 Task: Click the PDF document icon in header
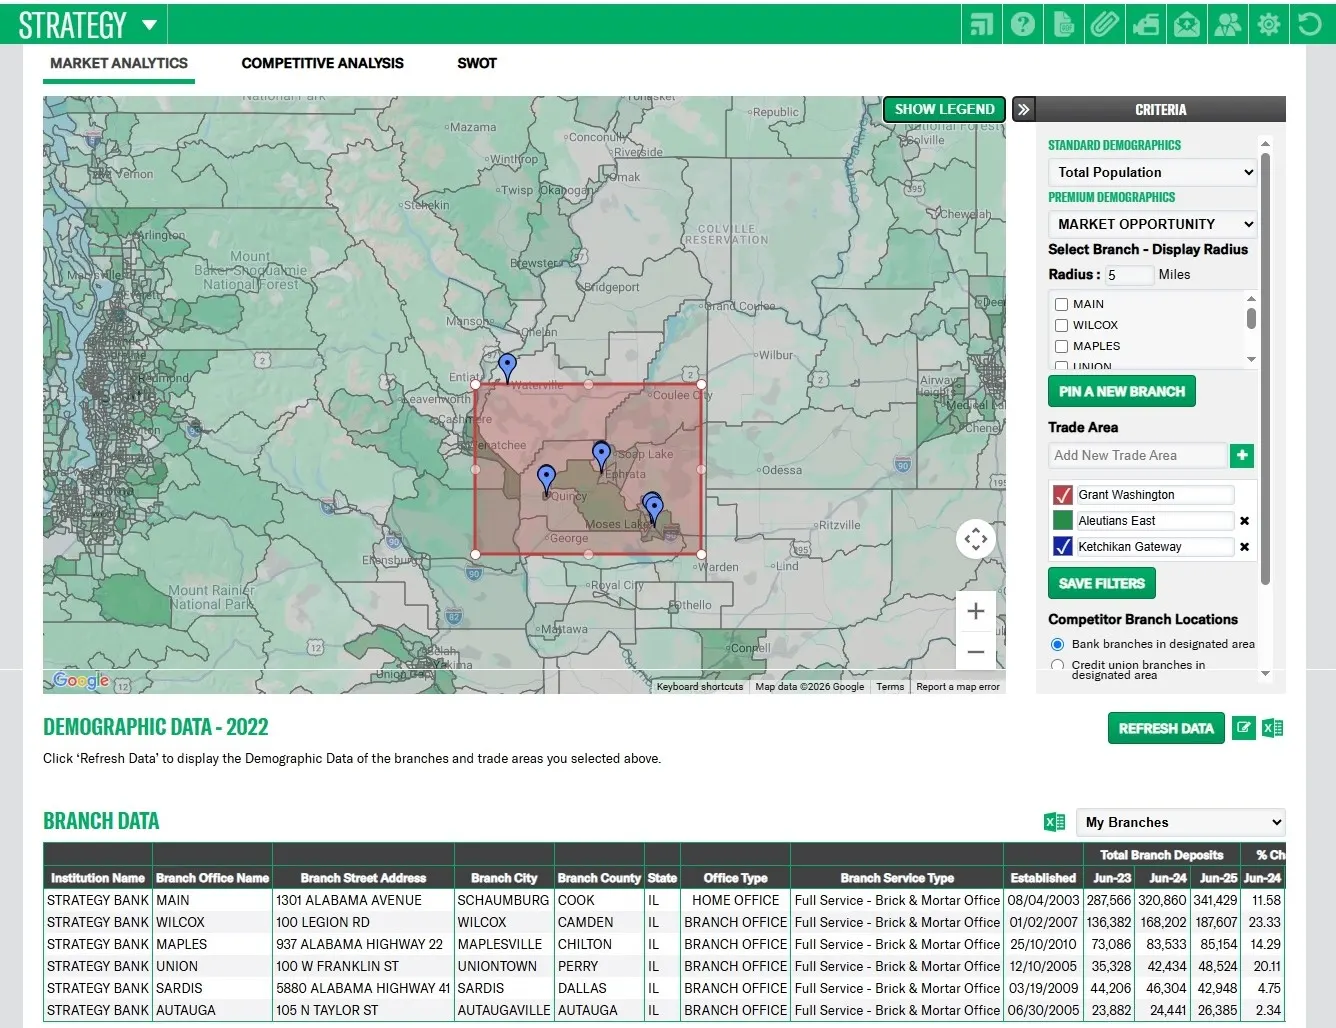pyautogui.click(x=1064, y=24)
